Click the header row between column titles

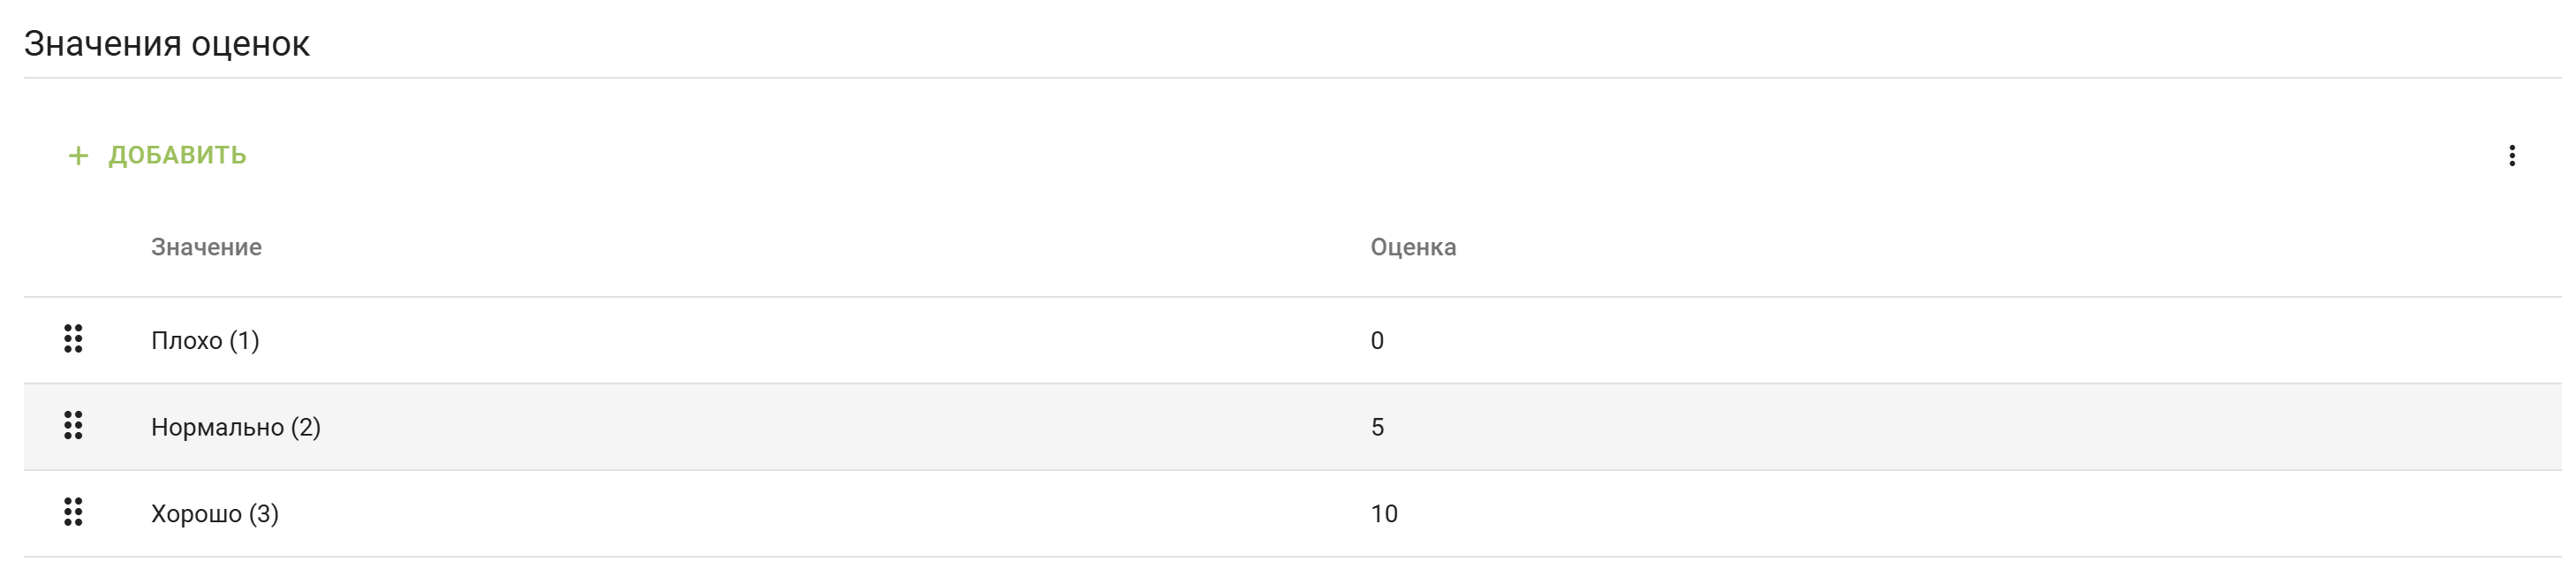click(800, 247)
